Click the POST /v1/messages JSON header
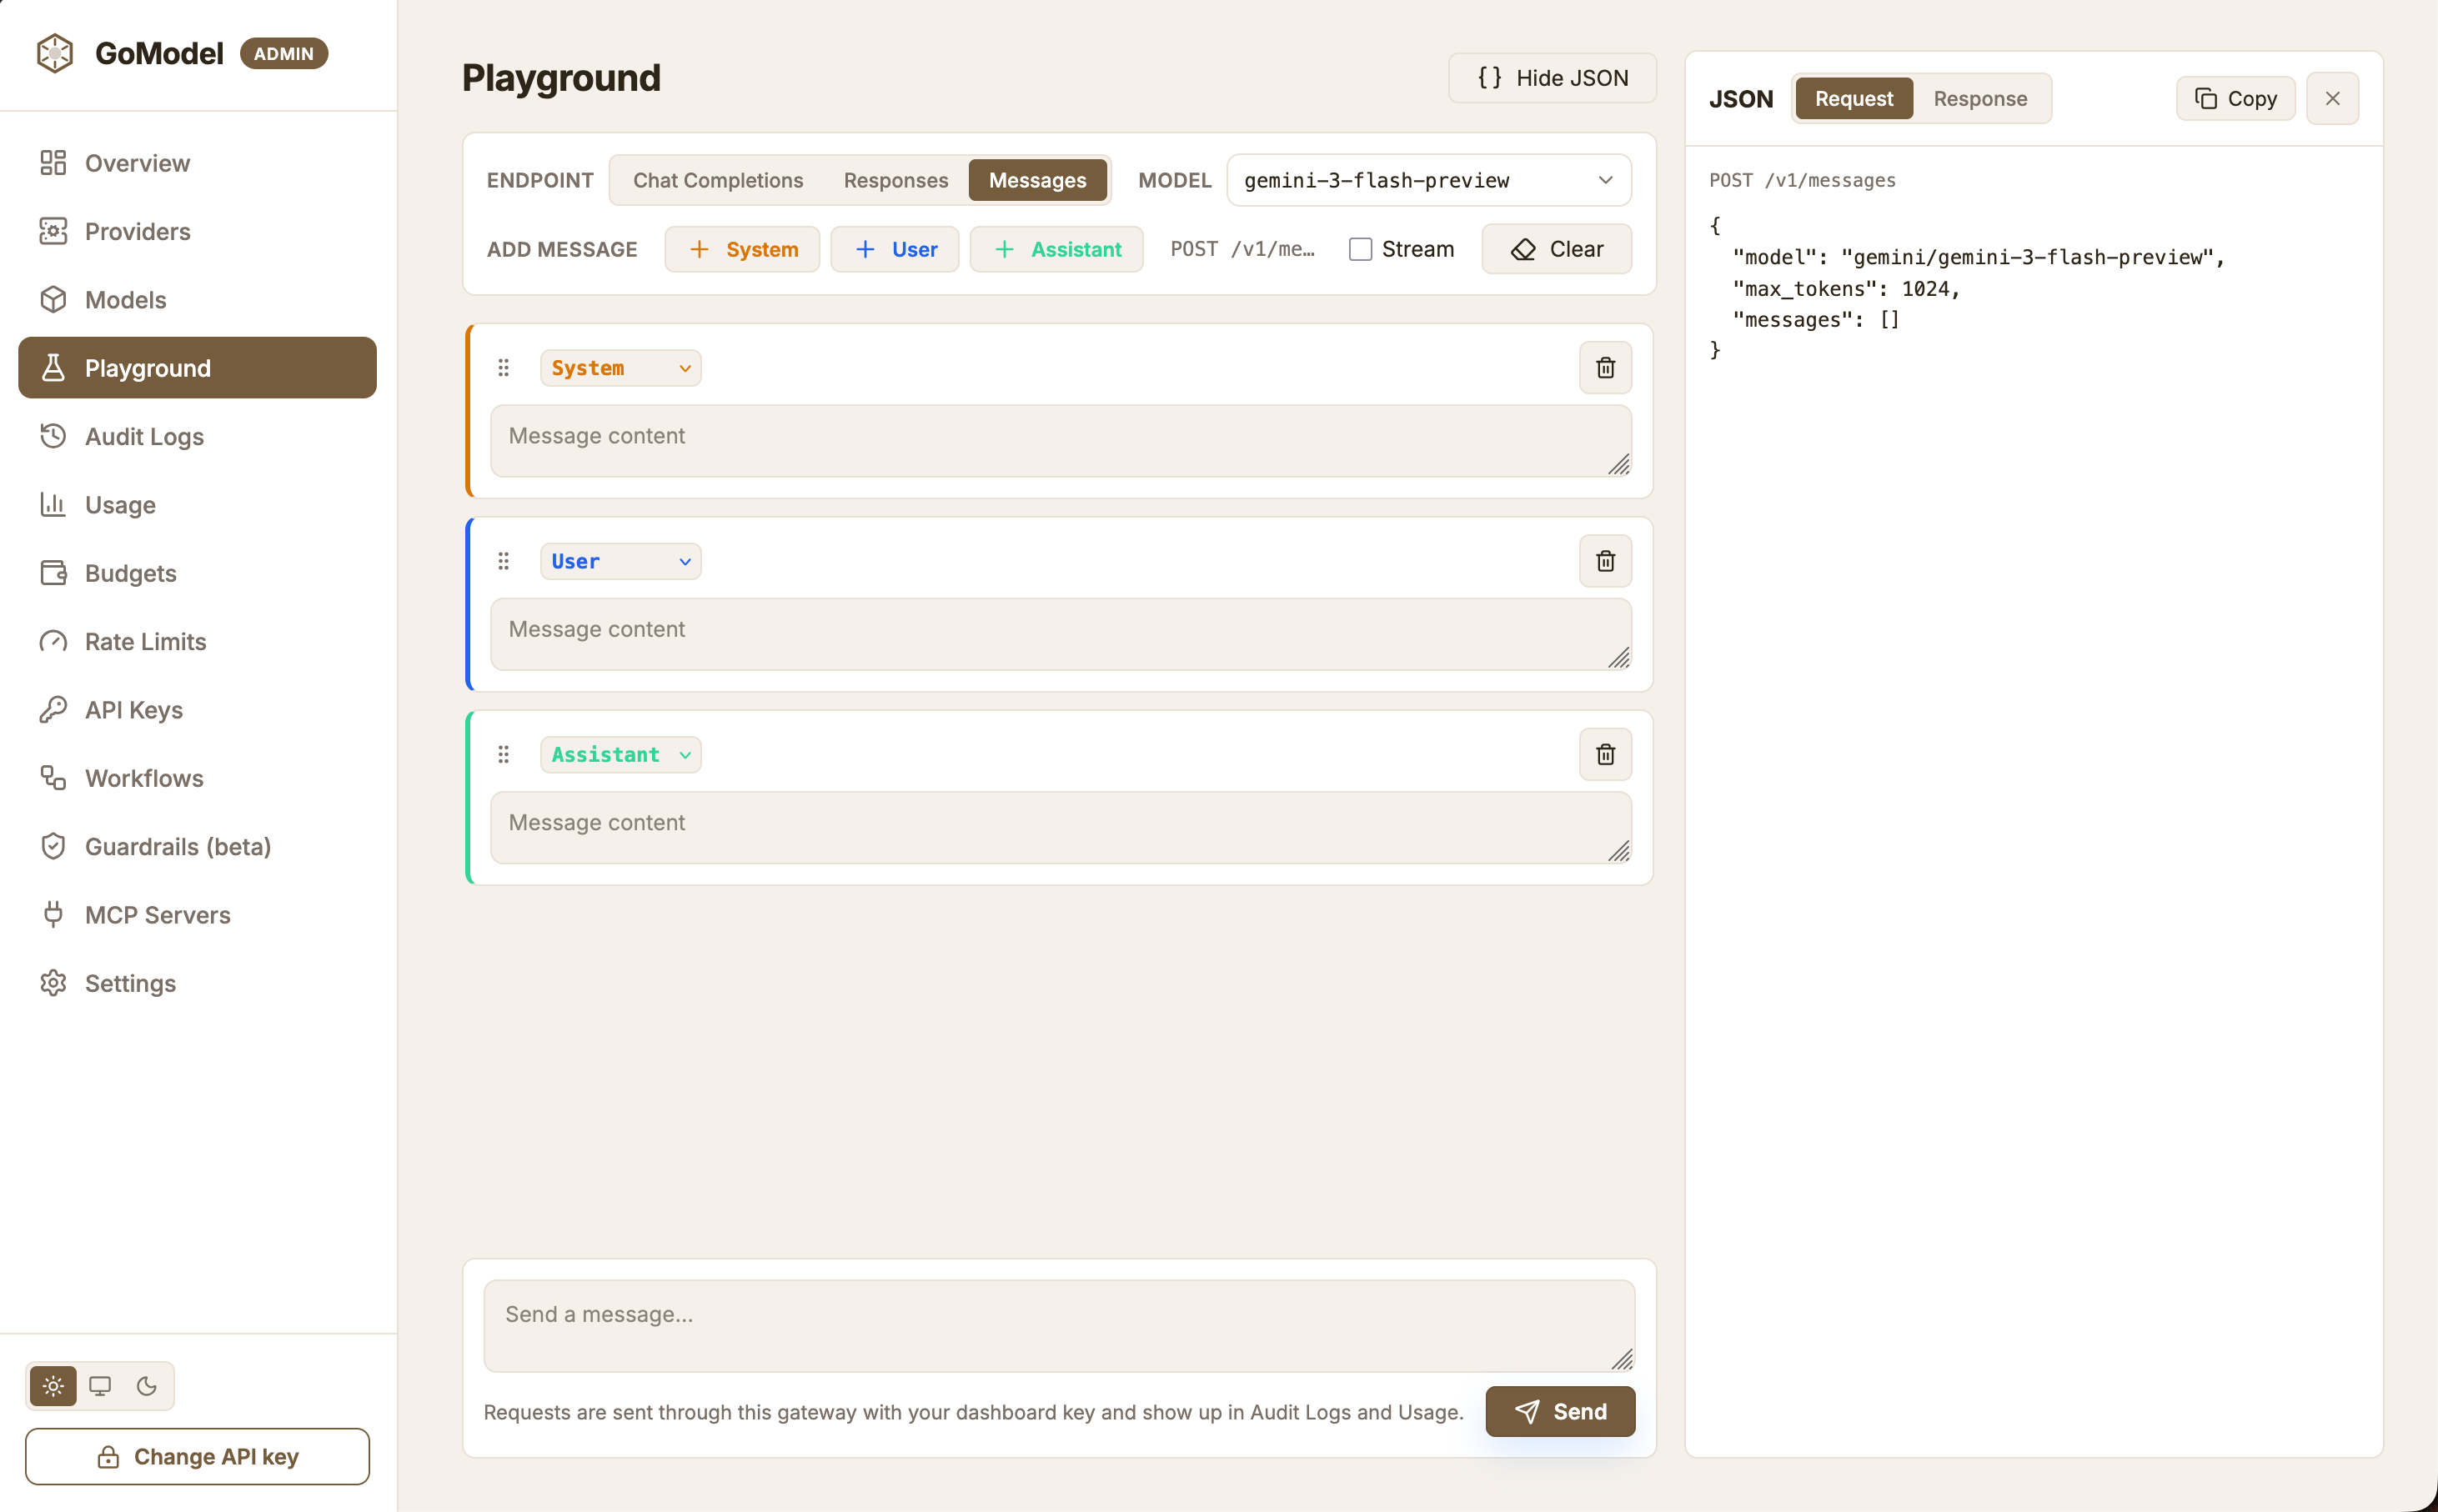This screenshot has height=1512, width=2438. pos(1802,180)
